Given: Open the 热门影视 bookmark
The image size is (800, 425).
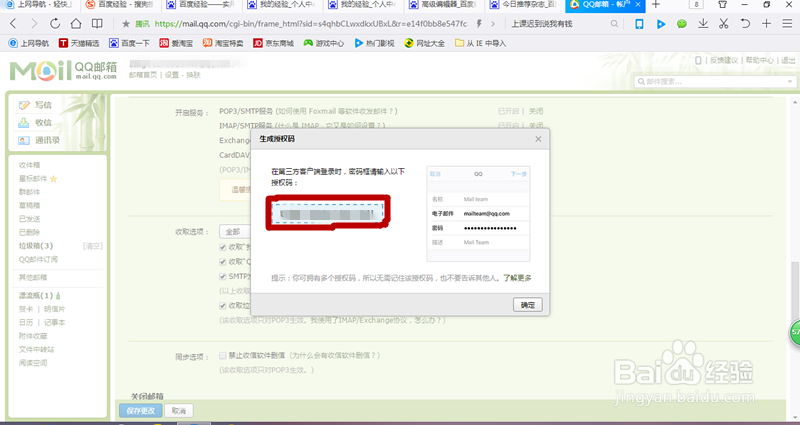Looking at the screenshot, I should click(374, 43).
